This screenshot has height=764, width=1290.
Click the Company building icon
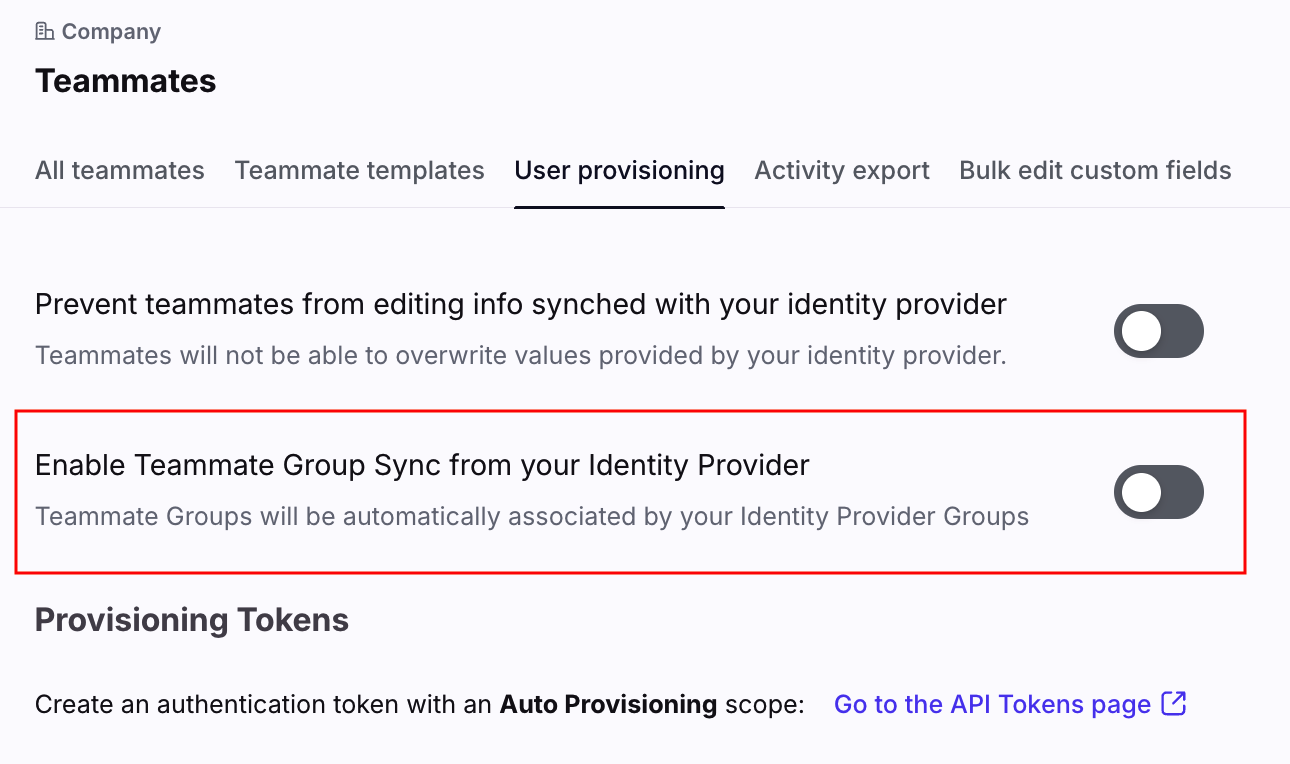(x=44, y=32)
